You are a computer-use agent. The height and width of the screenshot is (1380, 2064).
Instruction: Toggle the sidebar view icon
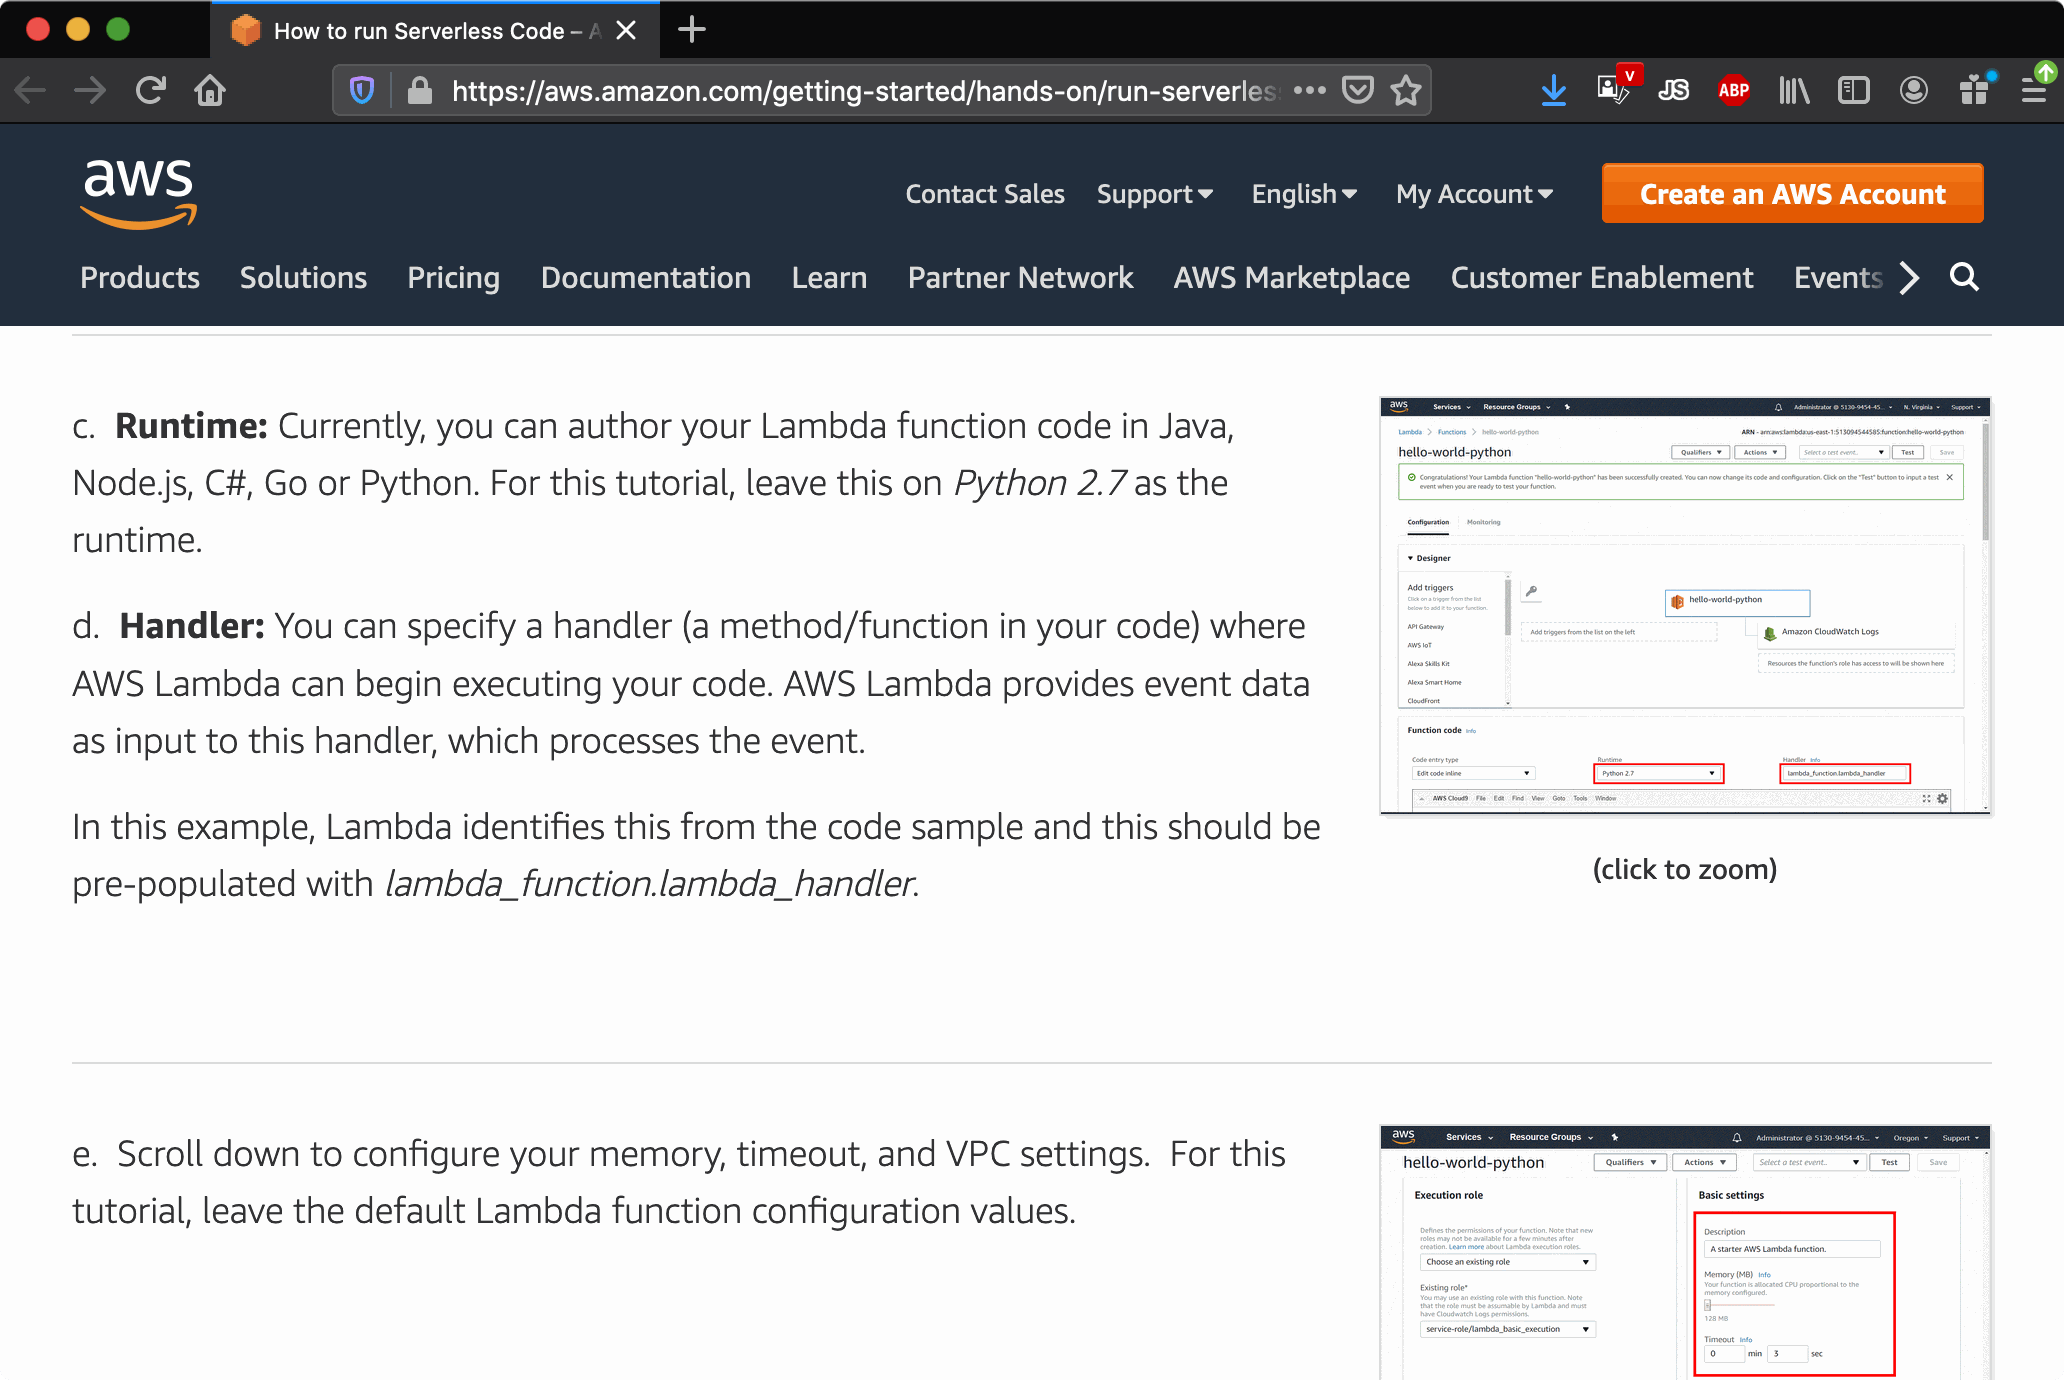coord(1853,91)
